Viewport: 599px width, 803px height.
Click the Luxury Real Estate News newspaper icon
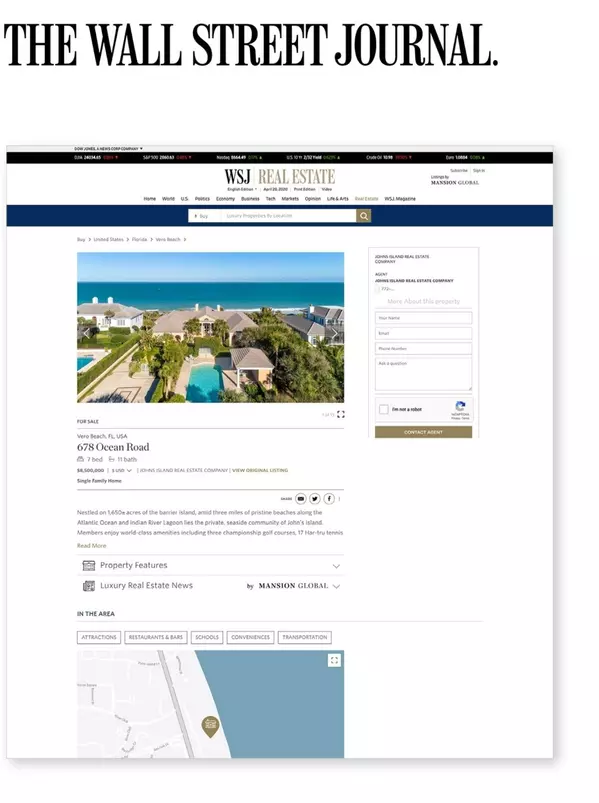[x=89, y=586]
